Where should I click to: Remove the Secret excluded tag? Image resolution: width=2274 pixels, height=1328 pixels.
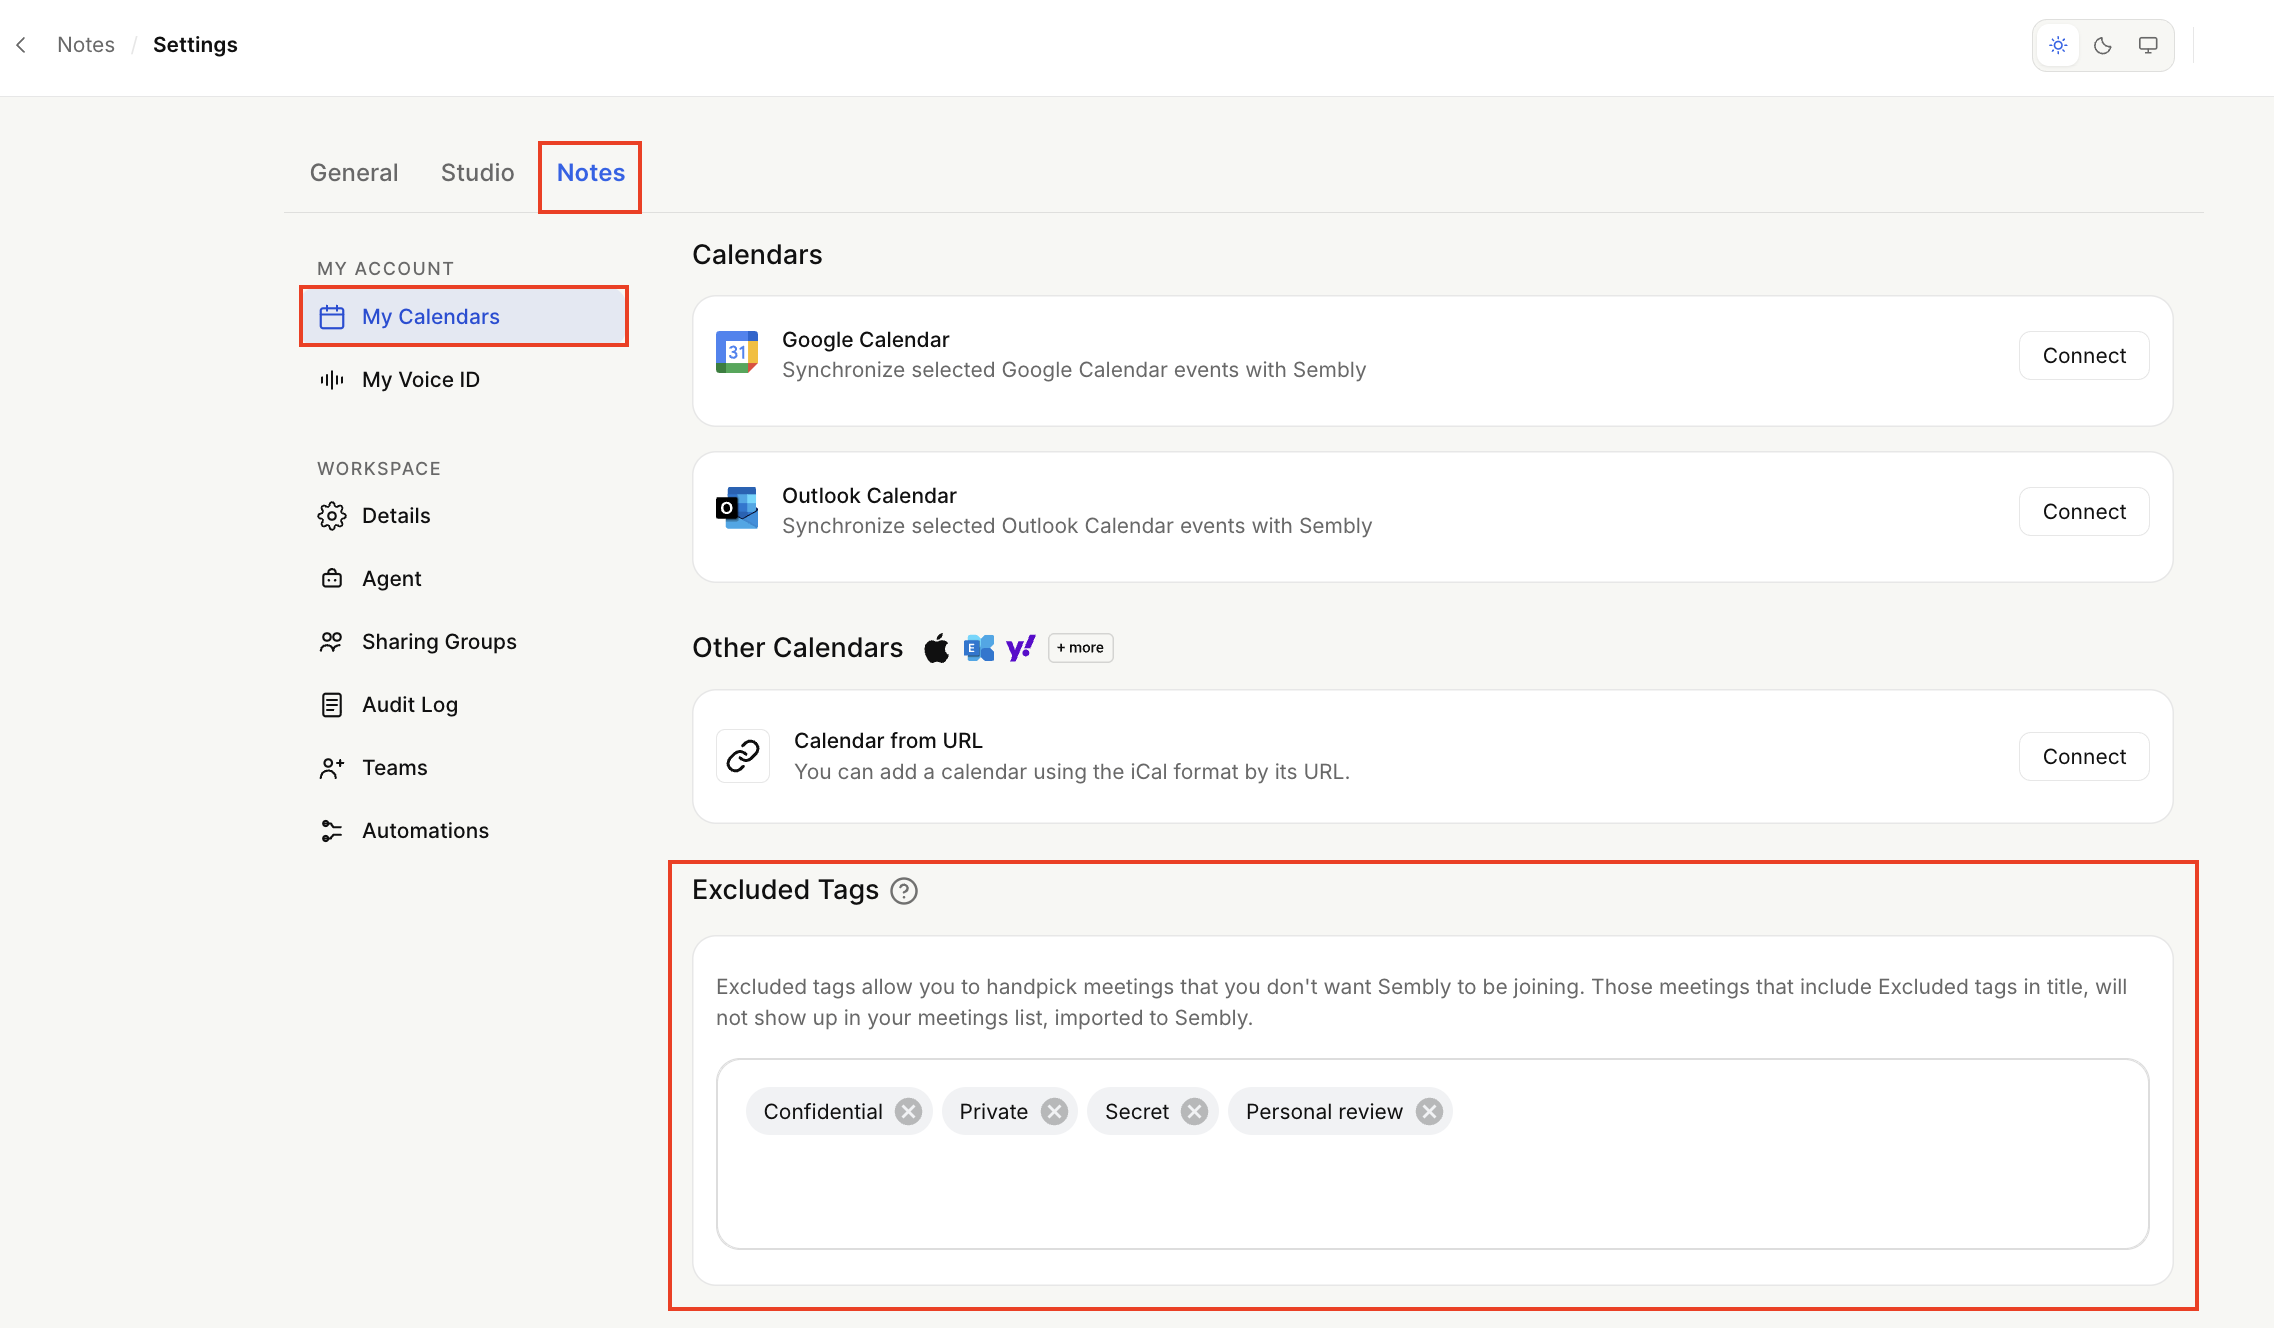(1195, 1112)
